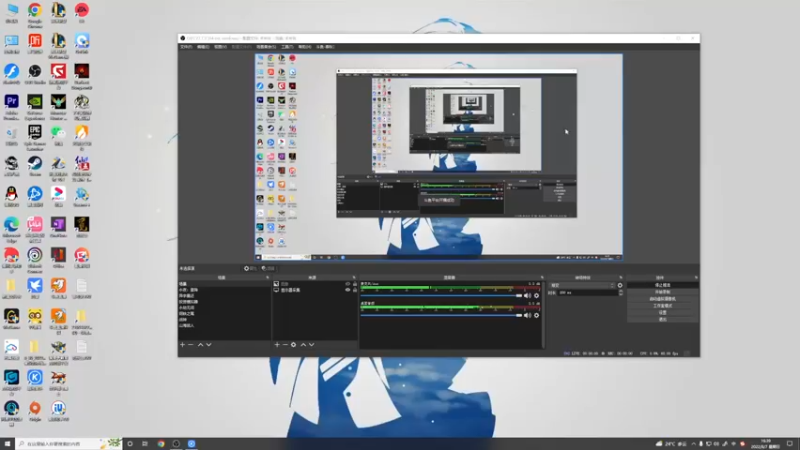Toggle lock on first source
This screenshot has width=800, height=450.
point(355,284)
